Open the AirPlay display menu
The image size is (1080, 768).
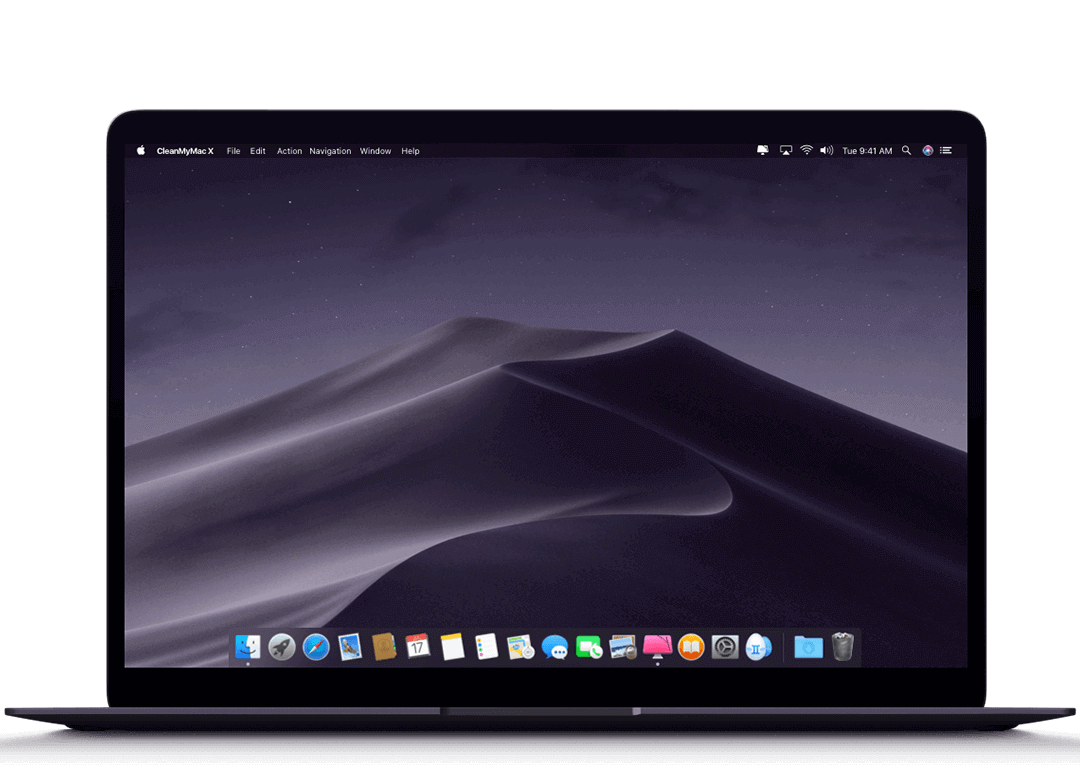[x=786, y=151]
